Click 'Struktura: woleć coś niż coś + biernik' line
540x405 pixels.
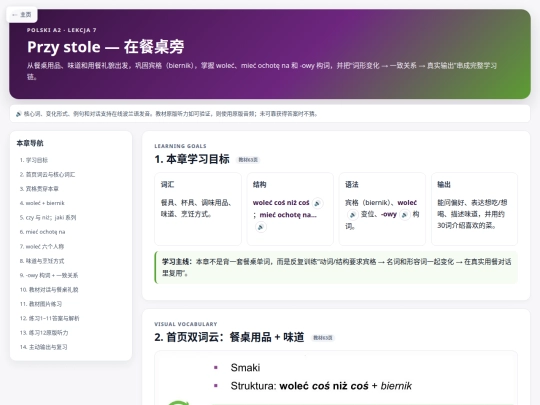pos(321,386)
